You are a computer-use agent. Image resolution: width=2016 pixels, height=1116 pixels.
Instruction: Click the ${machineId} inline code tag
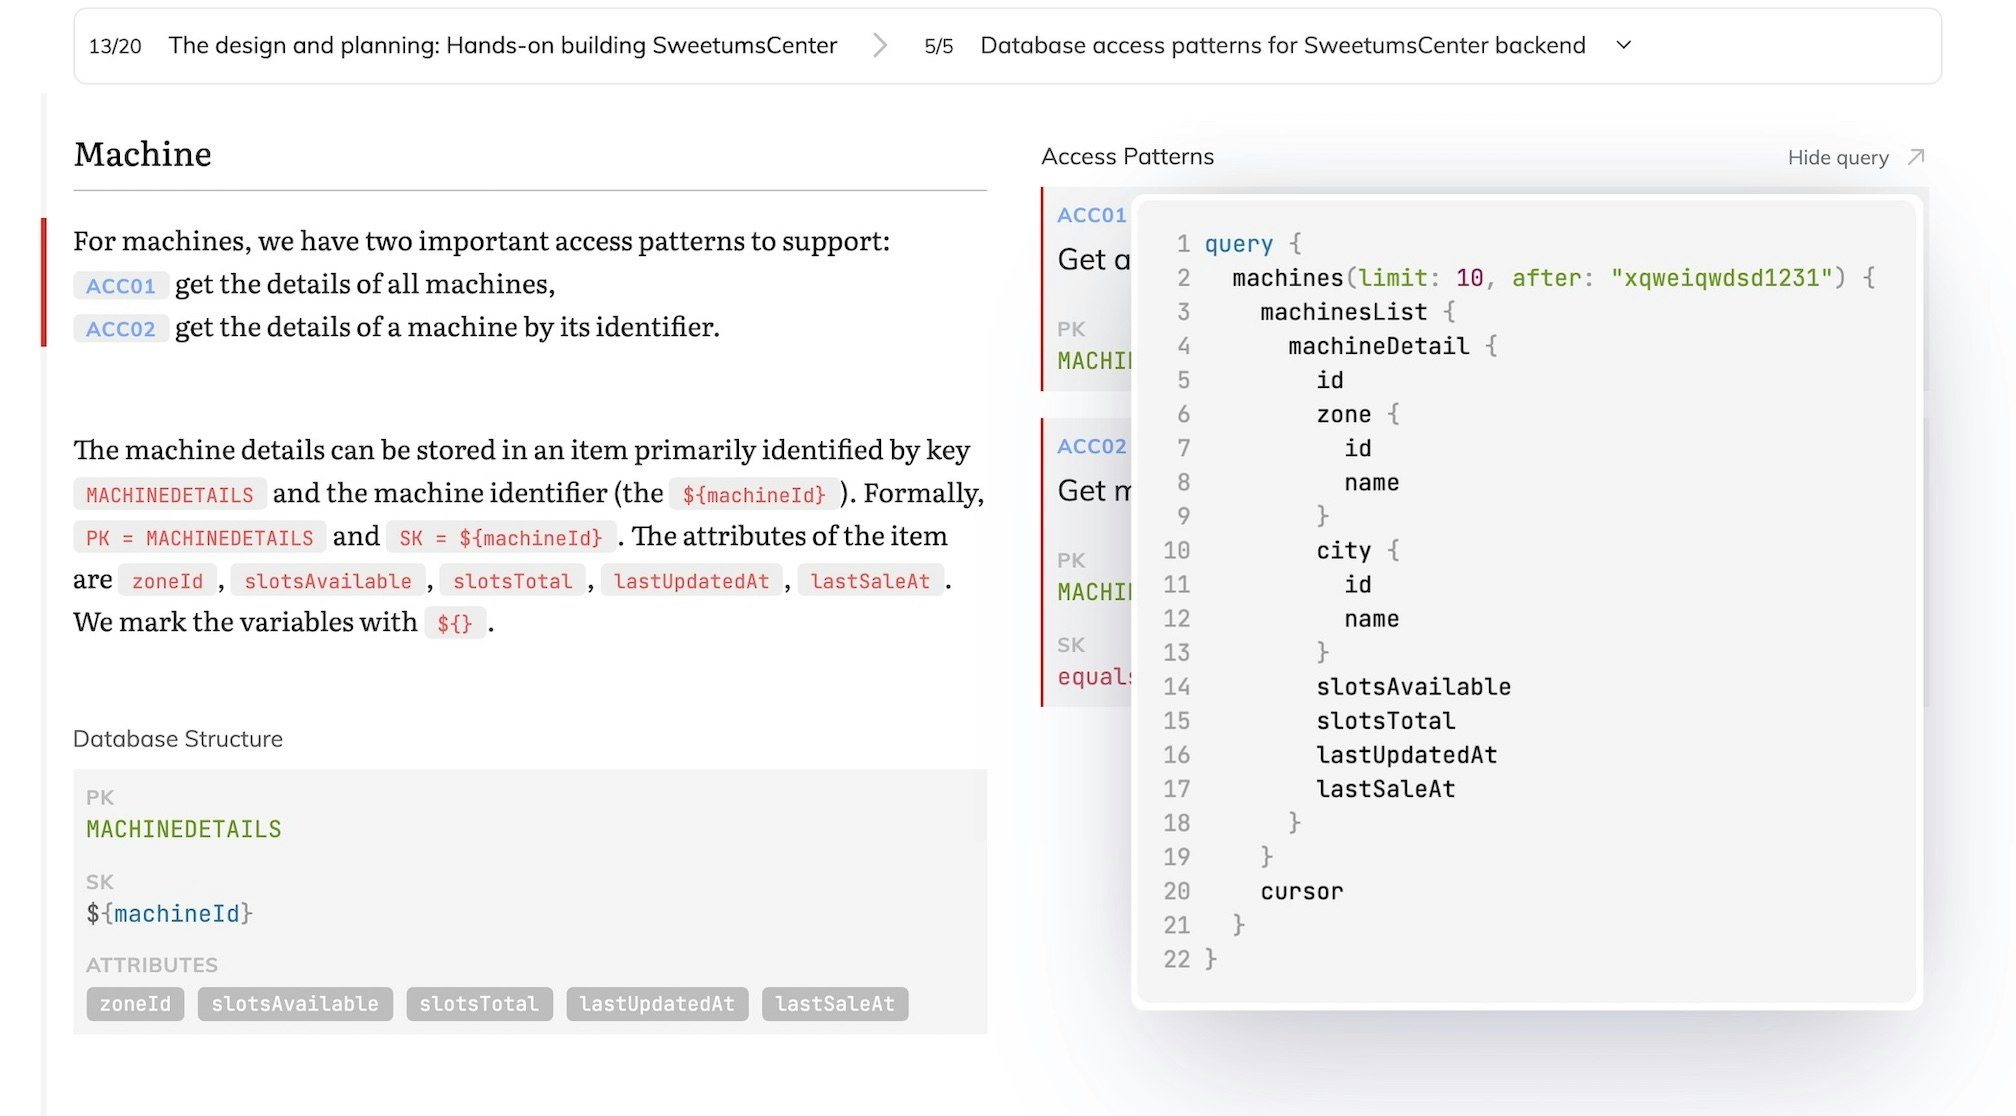click(752, 494)
